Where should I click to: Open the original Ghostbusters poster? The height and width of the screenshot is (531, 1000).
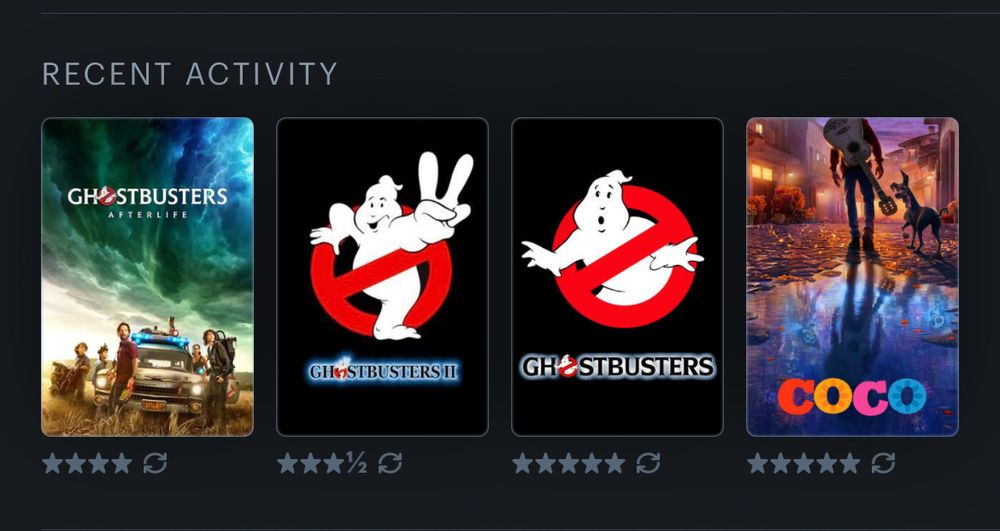click(x=617, y=277)
